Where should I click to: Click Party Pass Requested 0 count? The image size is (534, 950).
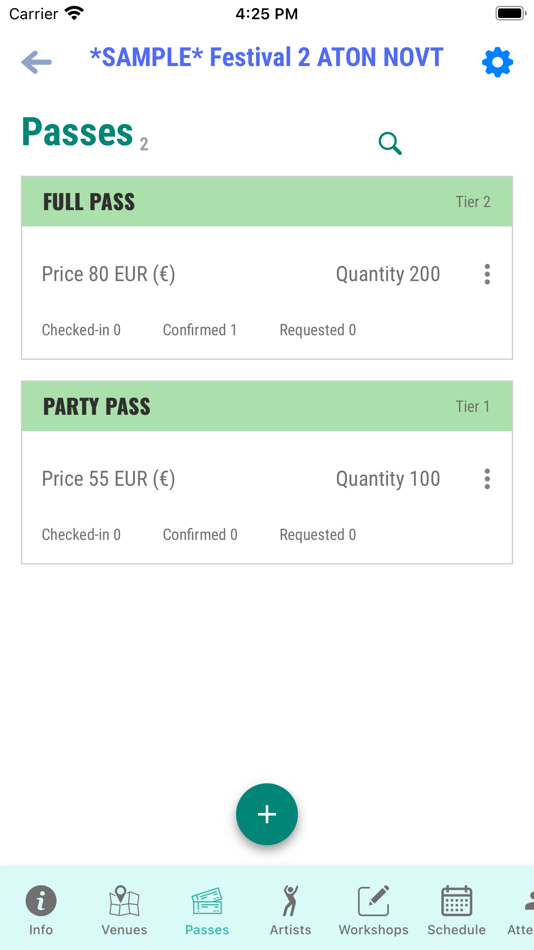click(x=318, y=535)
